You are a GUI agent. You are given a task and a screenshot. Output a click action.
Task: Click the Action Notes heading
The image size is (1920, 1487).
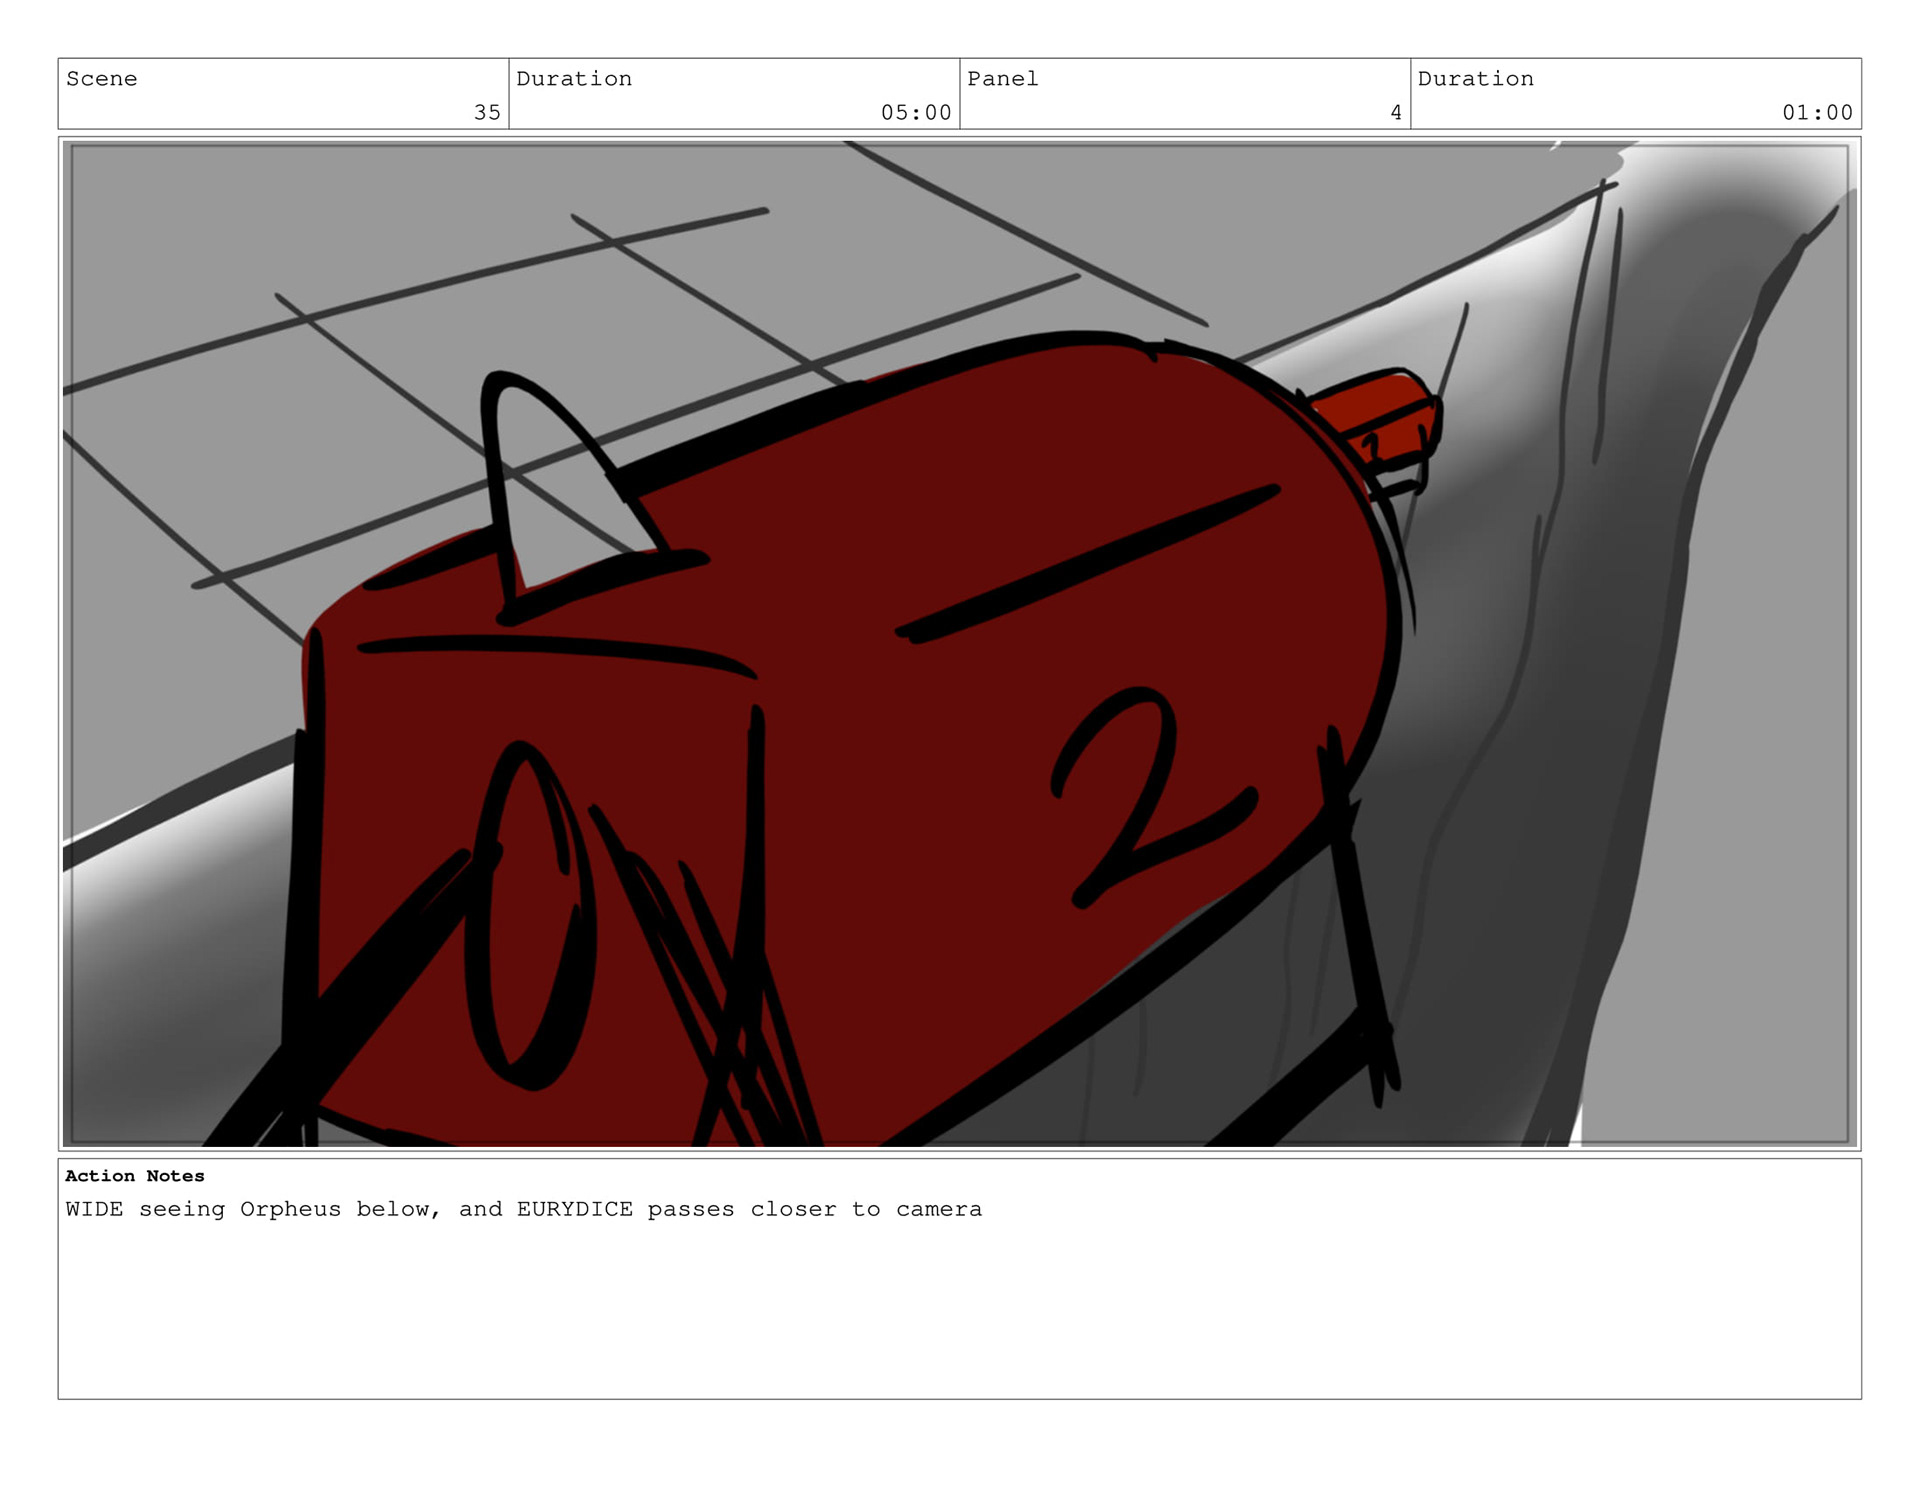coord(134,1176)
